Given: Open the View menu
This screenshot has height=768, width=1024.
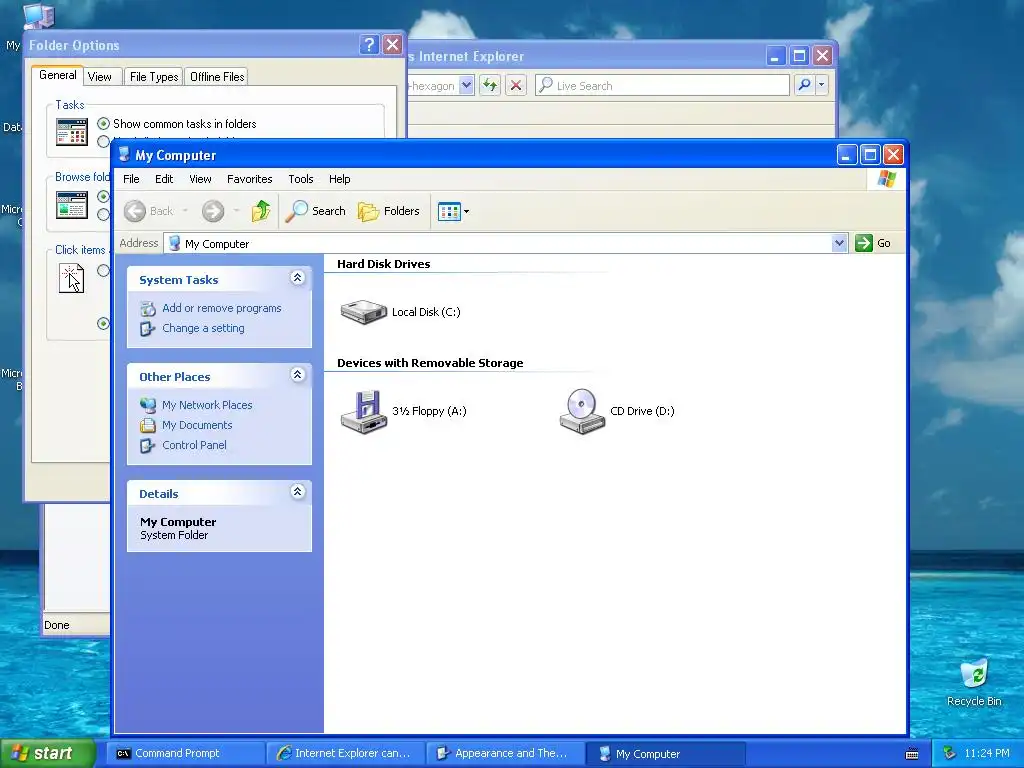Looking at the screenshot, I should click(200, 179).
